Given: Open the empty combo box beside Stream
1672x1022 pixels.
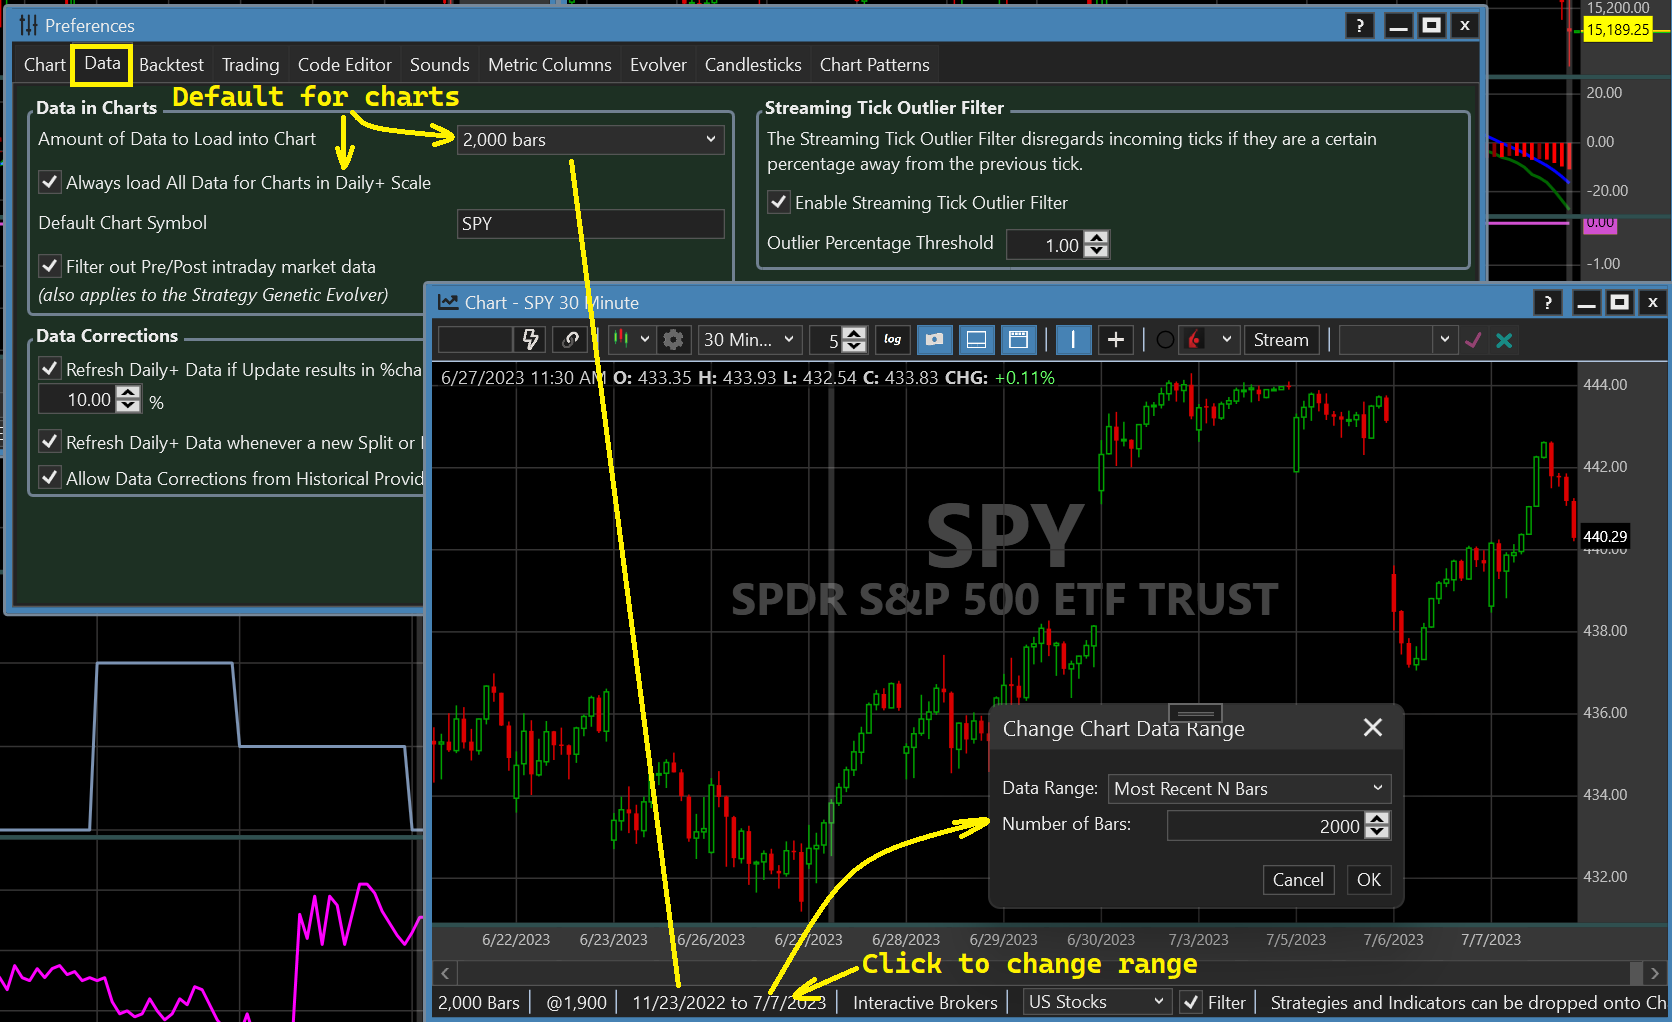Looking at the screenshot, I should pos(1397,340).
